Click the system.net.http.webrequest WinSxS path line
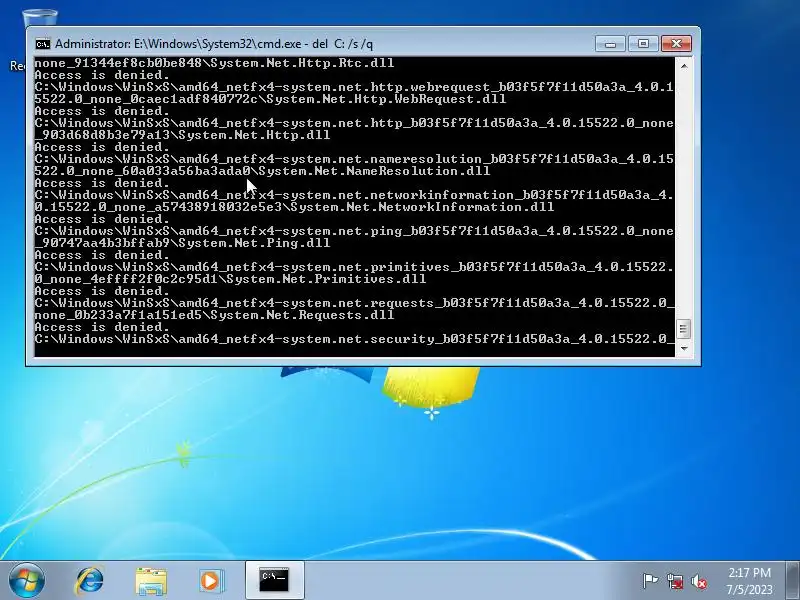Viewport: 800px width, 600px height. (x=354, y=87)
